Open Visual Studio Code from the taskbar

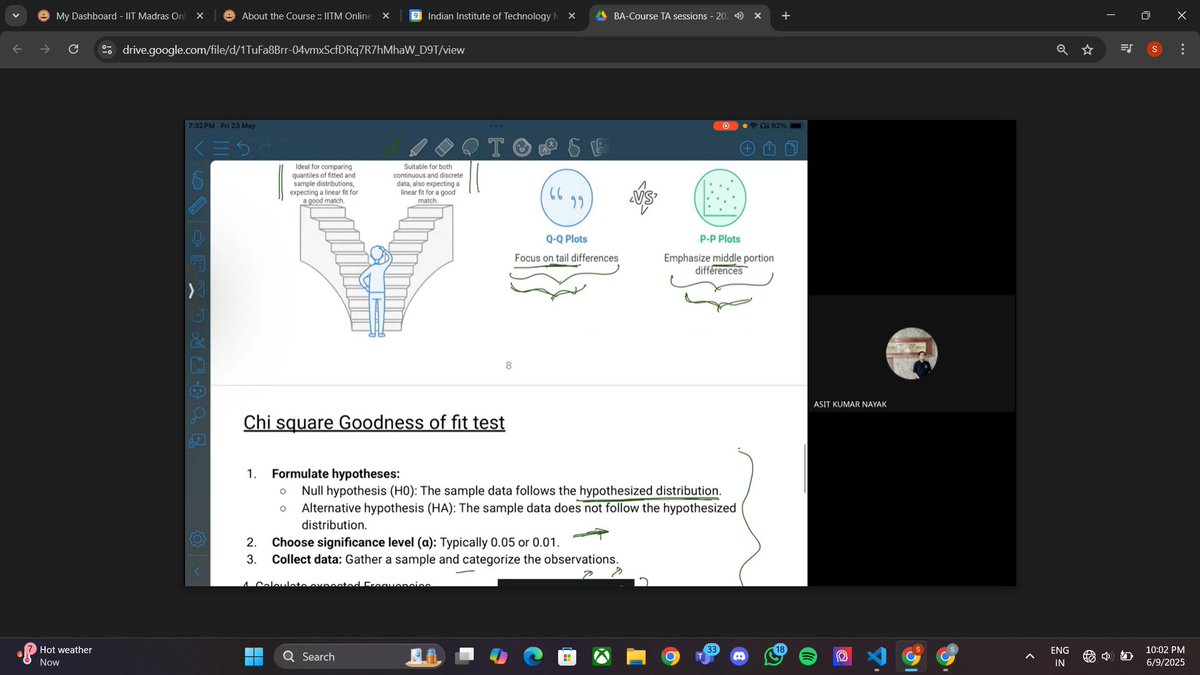(x=878, y=656)
